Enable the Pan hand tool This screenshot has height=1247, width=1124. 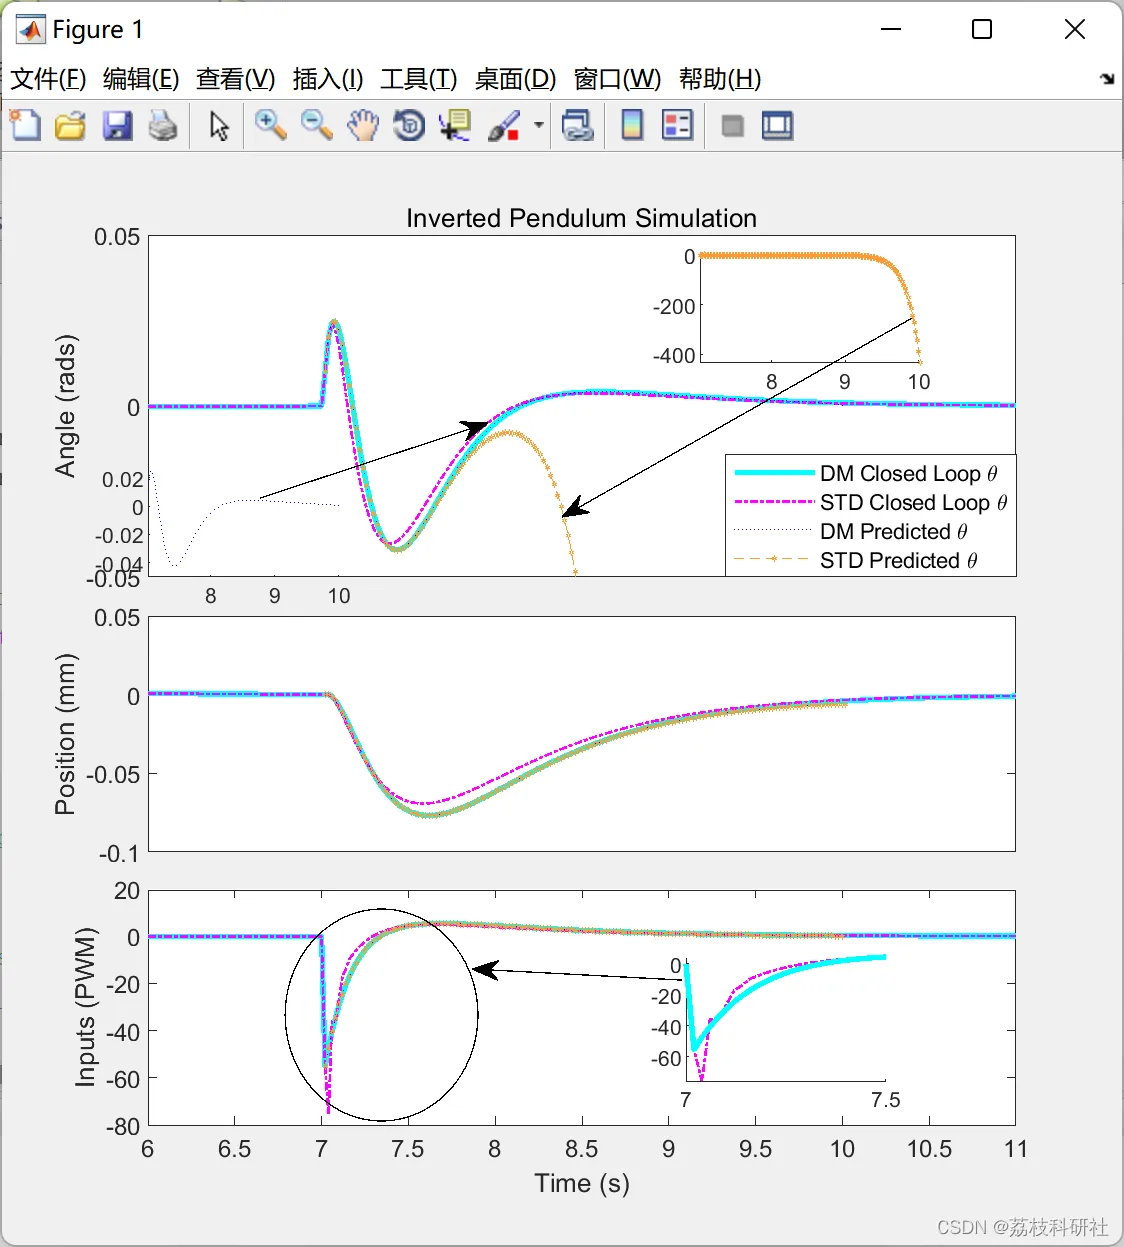pyautogui.click(x=363, y=126)
